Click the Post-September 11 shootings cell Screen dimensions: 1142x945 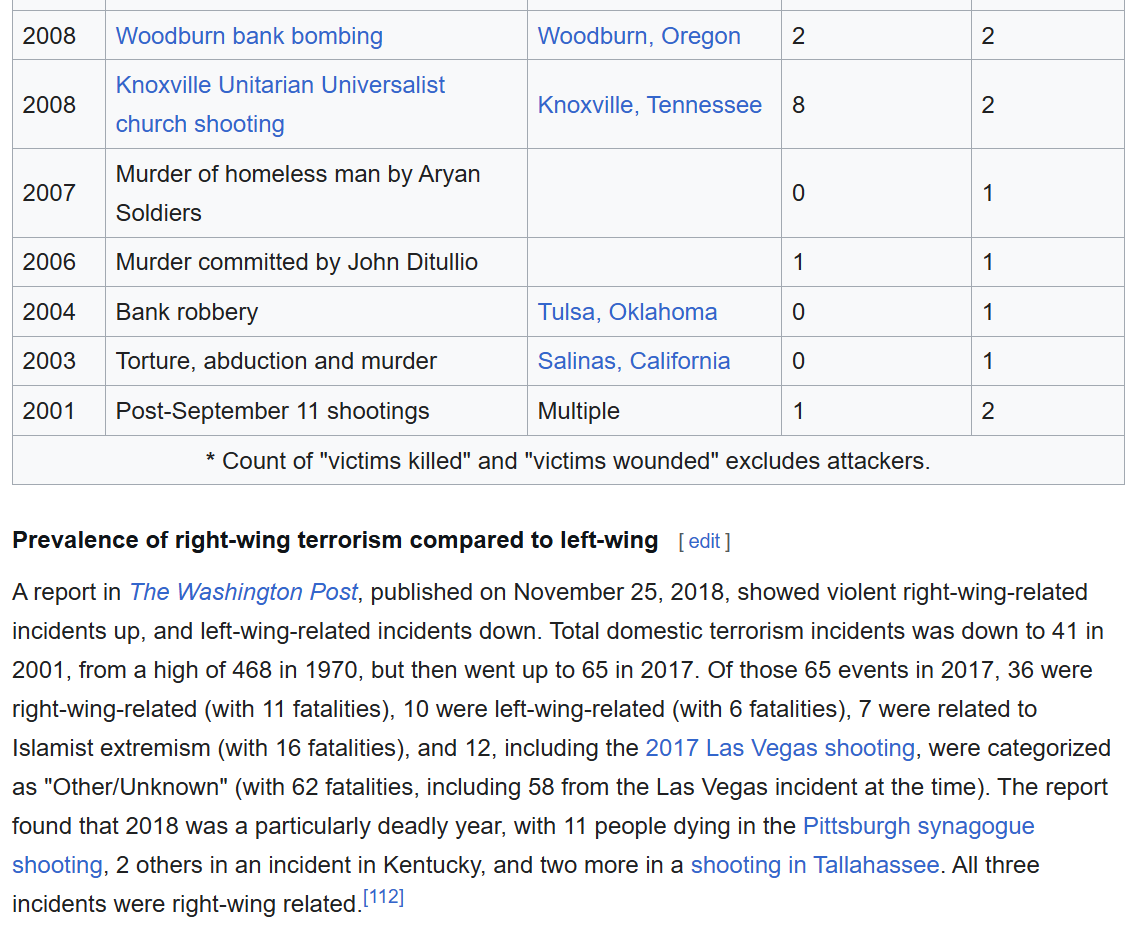pyautogui.click(x=273, y=411)
